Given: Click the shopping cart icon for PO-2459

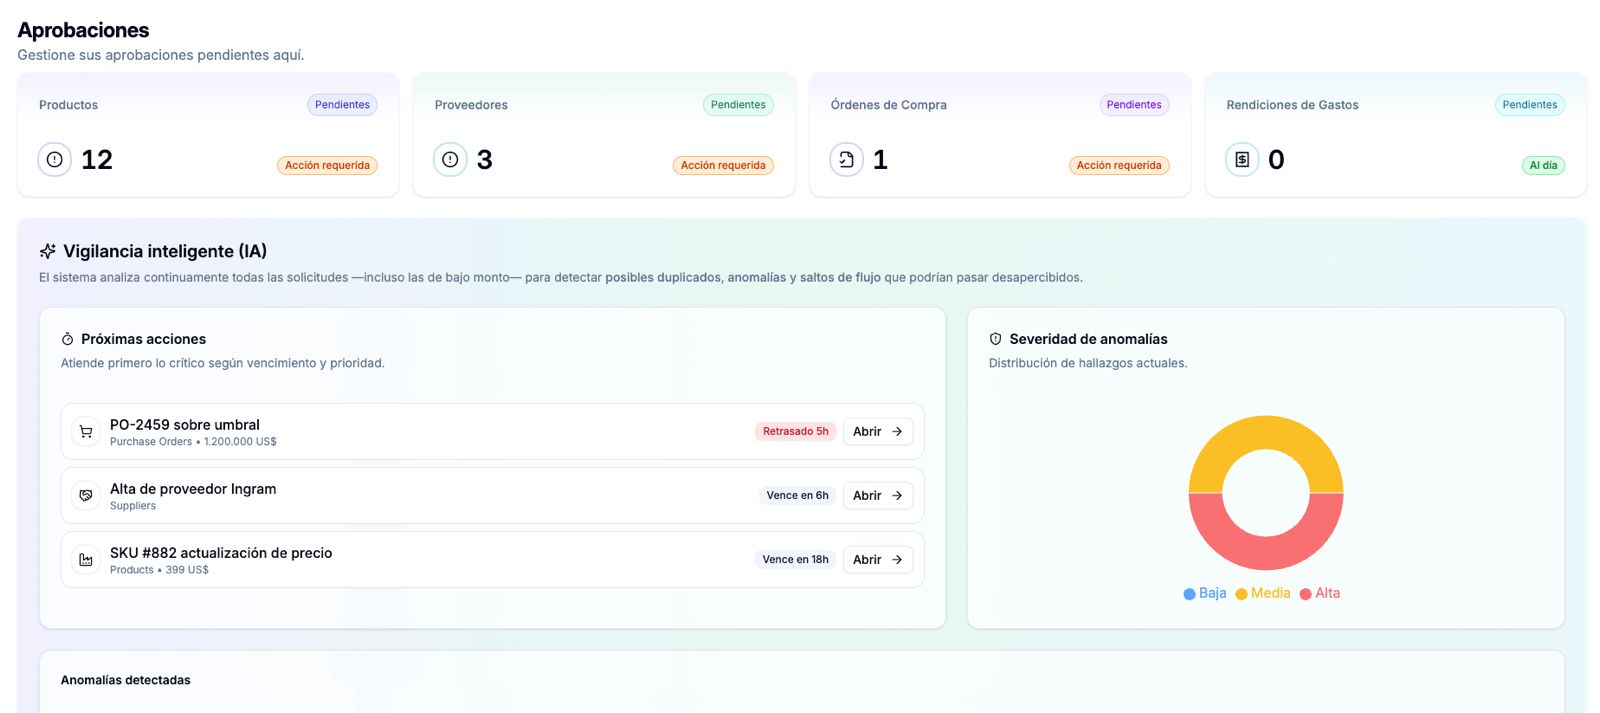Looking at the screenshot, I should pos(86,432).
